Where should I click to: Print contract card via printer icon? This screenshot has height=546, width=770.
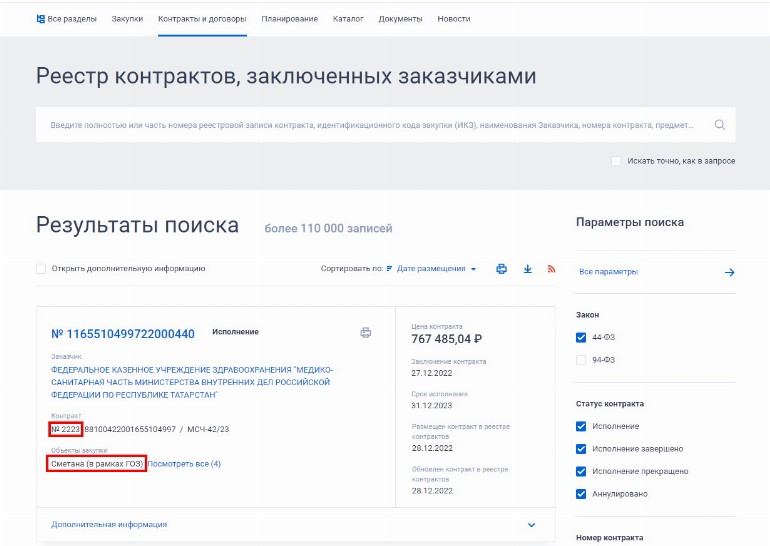point(366,333)
